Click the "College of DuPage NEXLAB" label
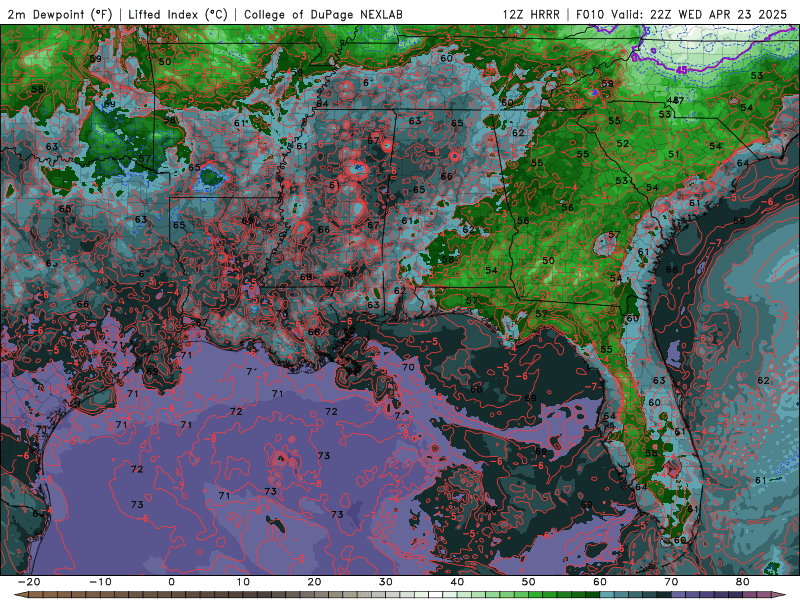The width and height of the screenshot is (800, 600). point(323,15)
